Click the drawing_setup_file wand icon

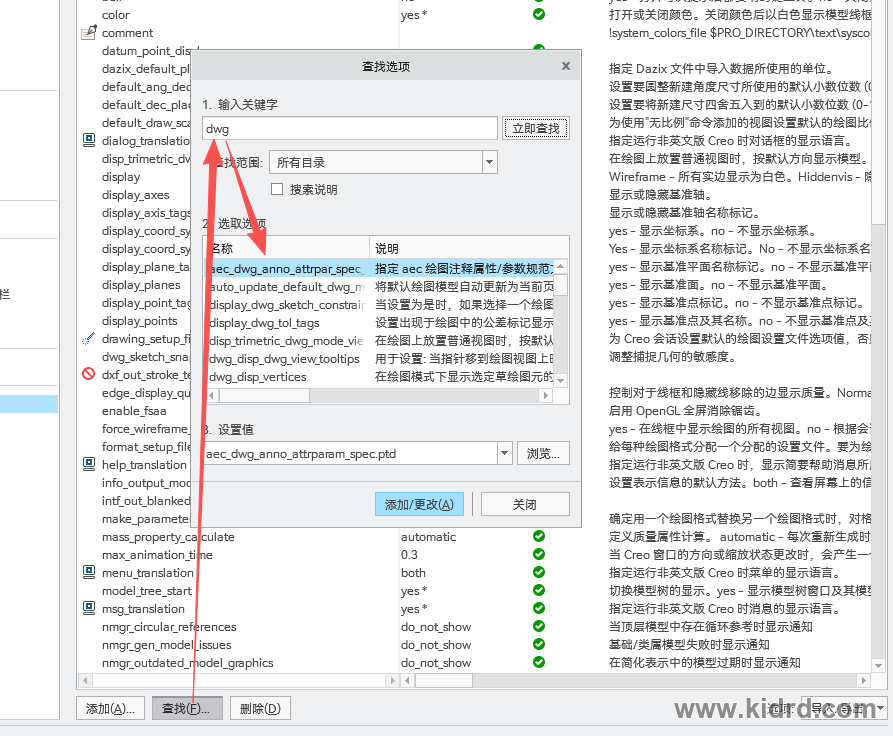88,339
